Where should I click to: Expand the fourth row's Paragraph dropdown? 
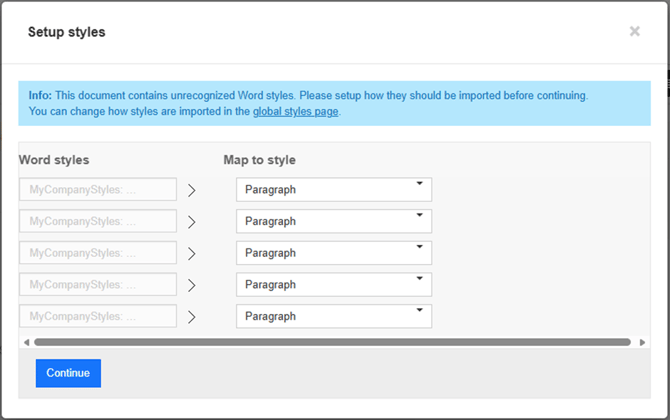(x=333, y=285)
